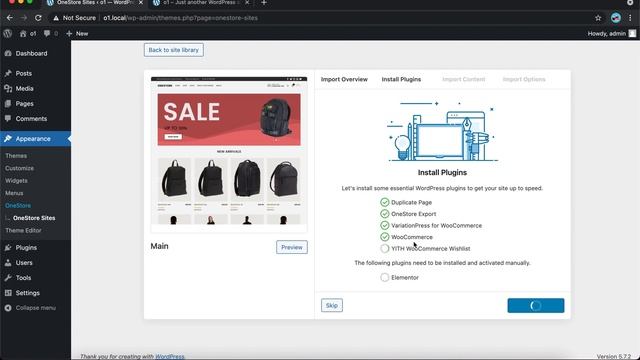Select the 'Version 5.7.2' footer text
Viewport: 640px width, 360px height.
[x=613, y=356]
